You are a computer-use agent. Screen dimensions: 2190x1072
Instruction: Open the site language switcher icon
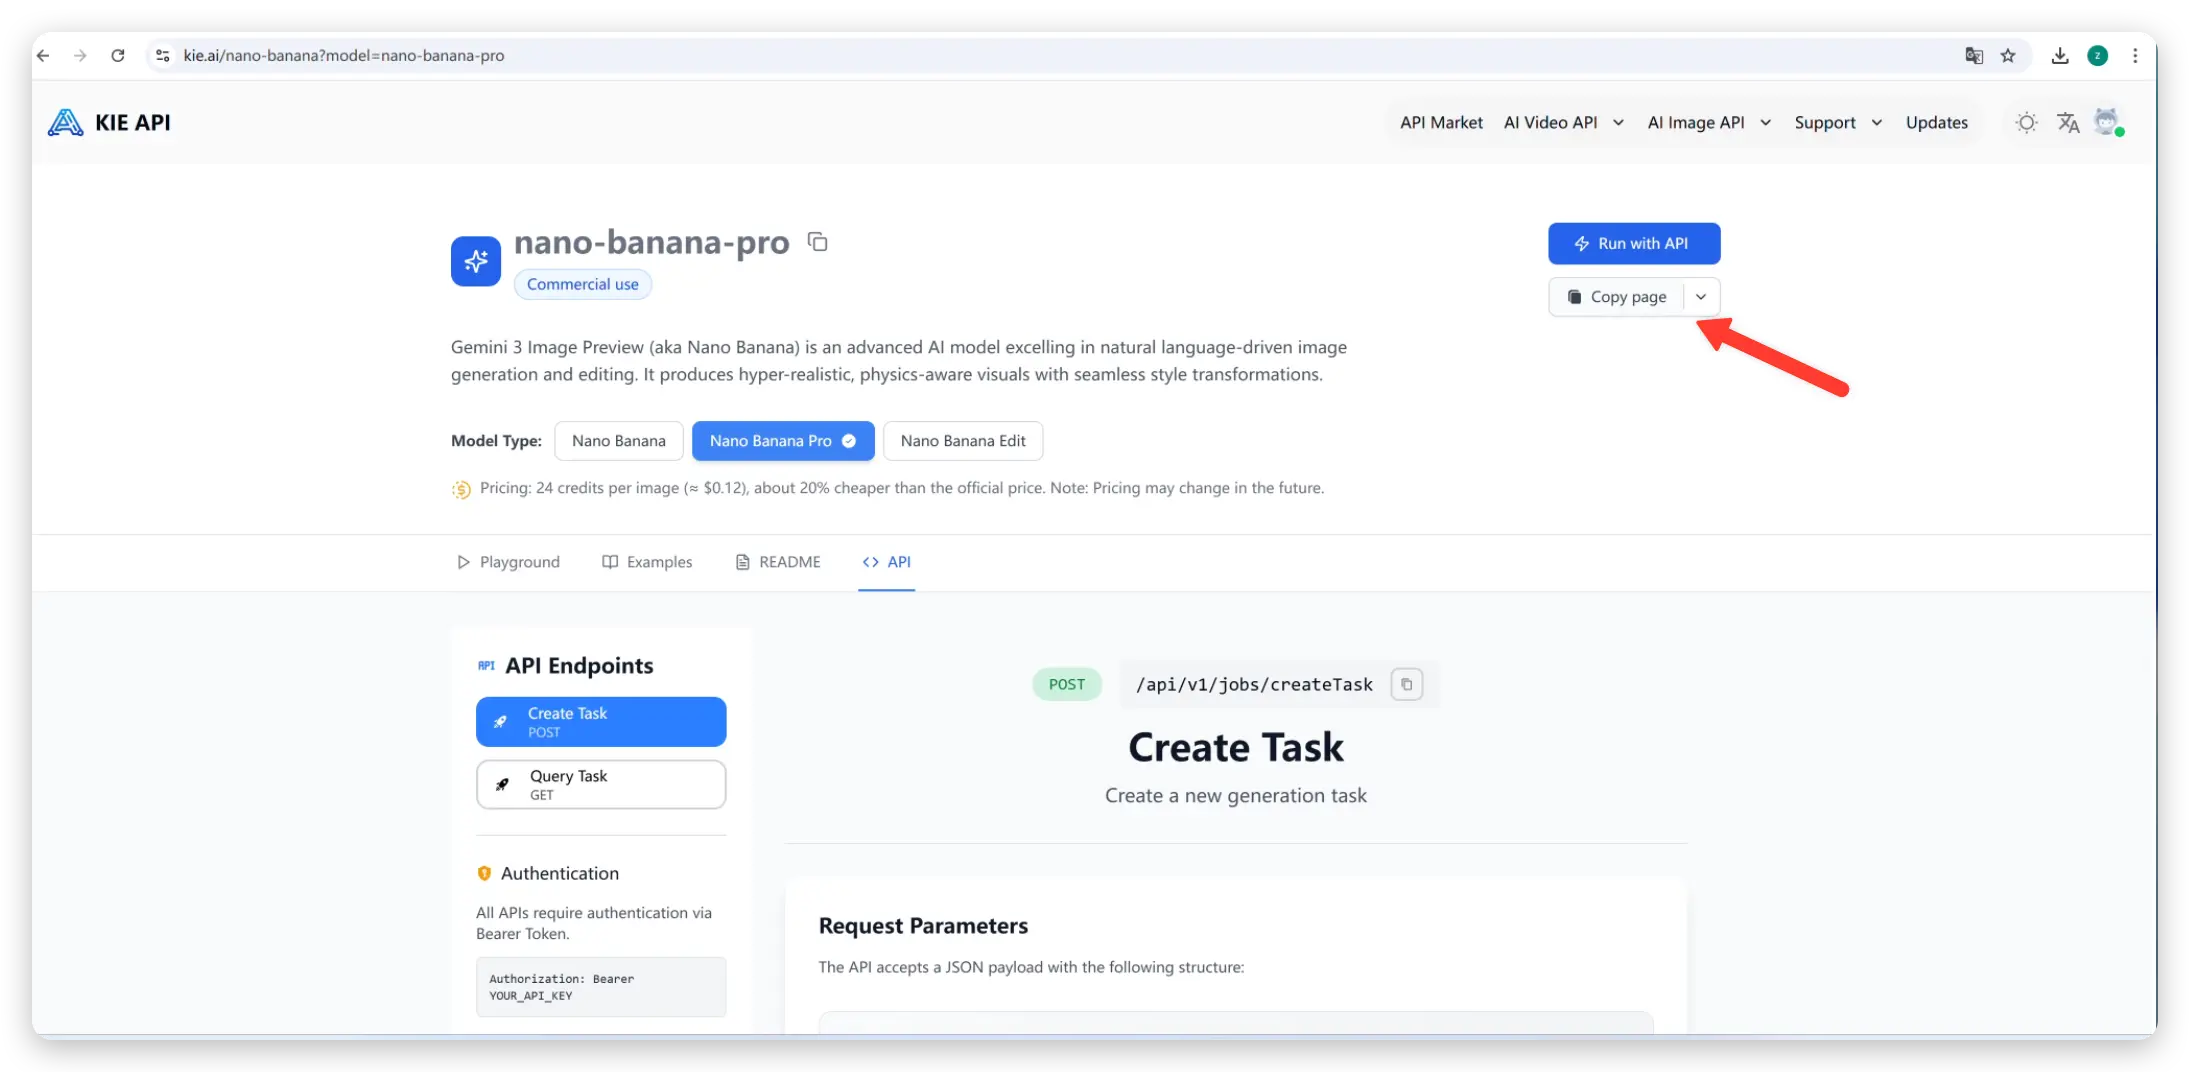pos(2068,122)
